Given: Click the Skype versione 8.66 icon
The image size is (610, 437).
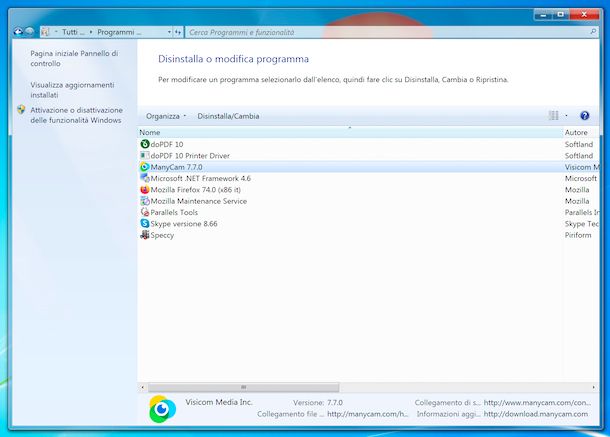Looking at the screenshot, I should [145, 223].
